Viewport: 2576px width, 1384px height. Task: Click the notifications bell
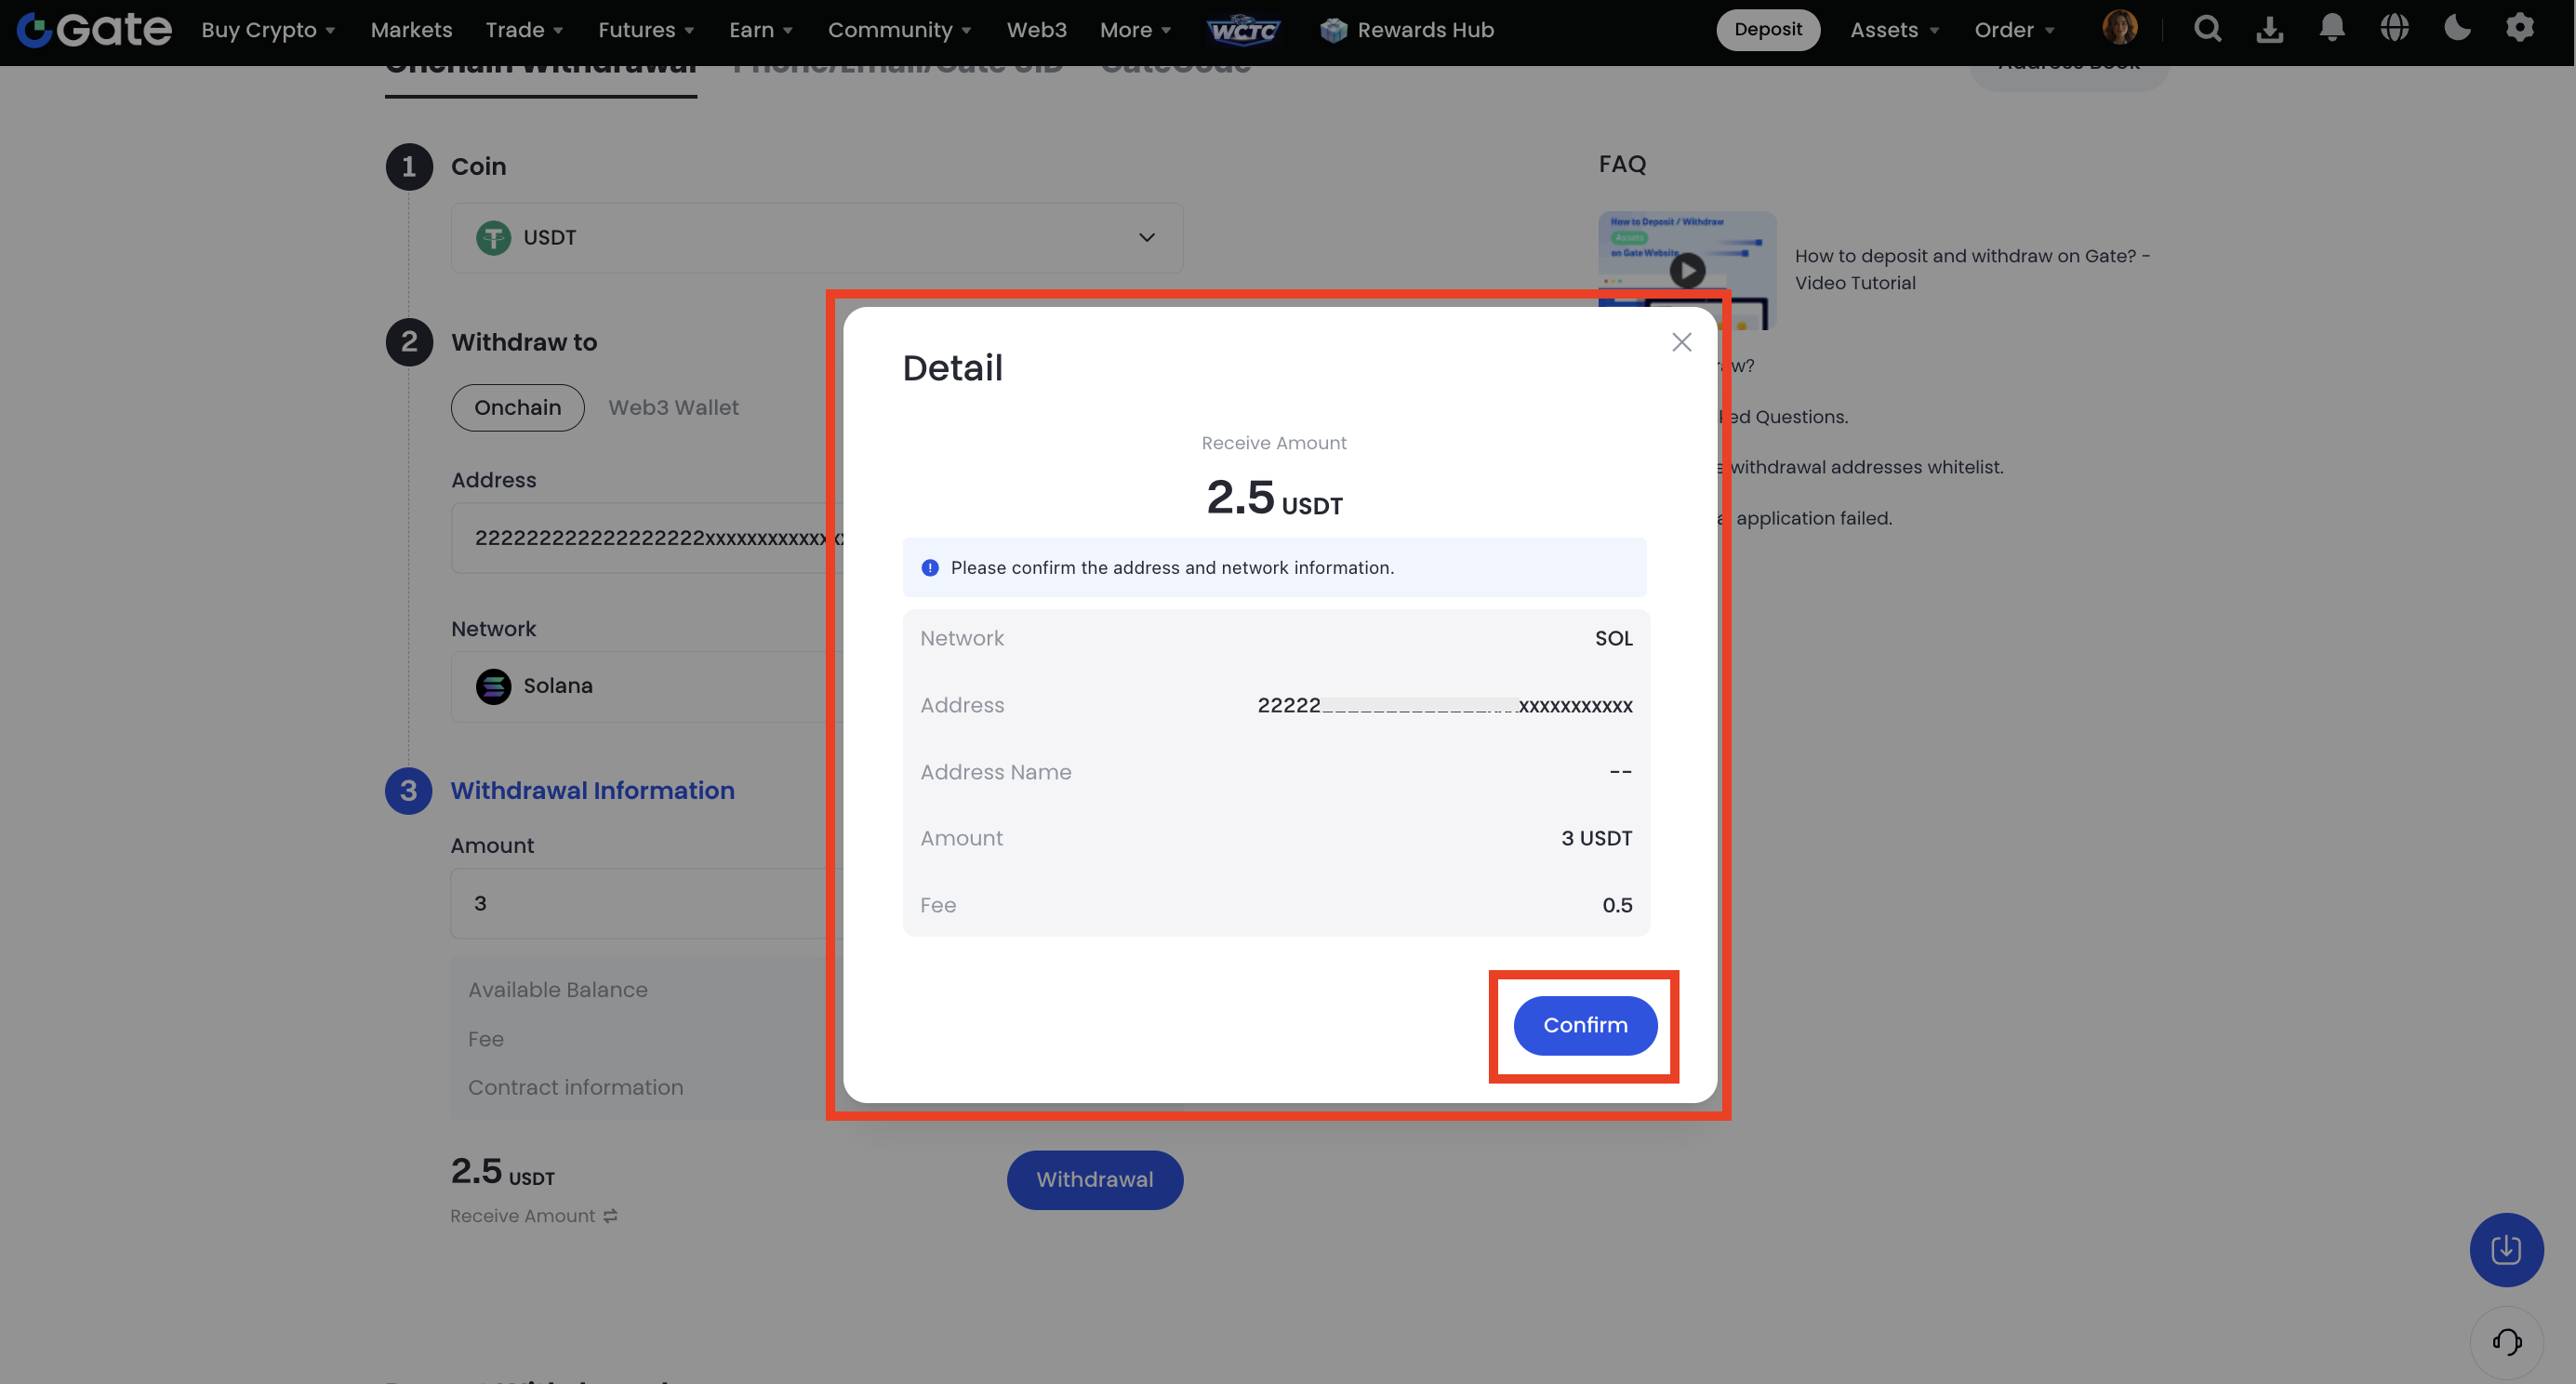2331,29
